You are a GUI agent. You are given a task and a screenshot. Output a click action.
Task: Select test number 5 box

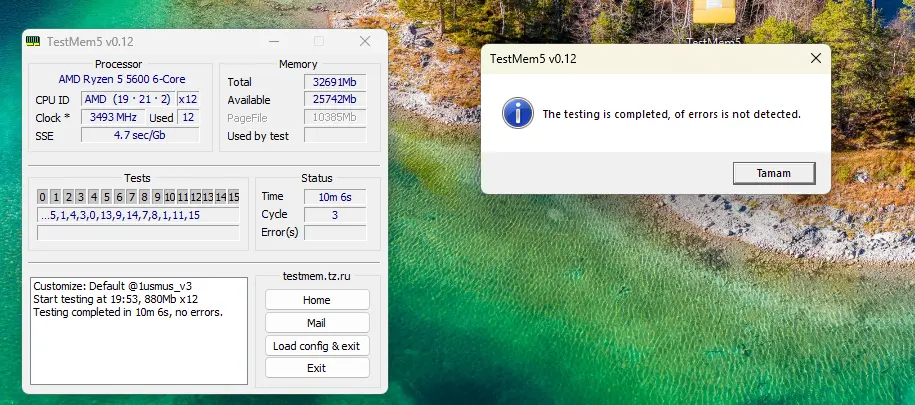(106, 197)
